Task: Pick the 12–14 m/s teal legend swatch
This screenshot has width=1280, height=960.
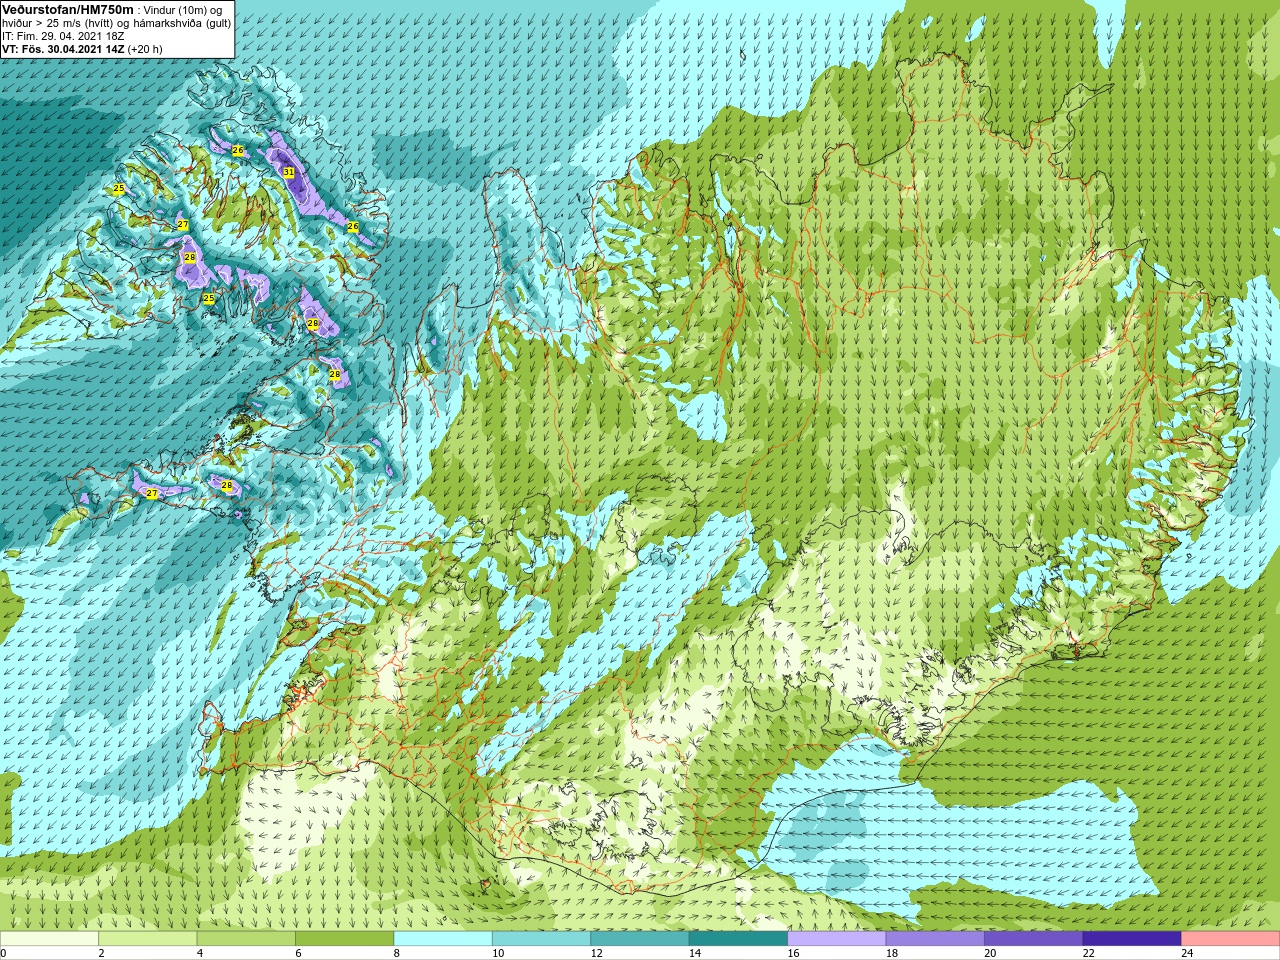Action: pos(640,939)
